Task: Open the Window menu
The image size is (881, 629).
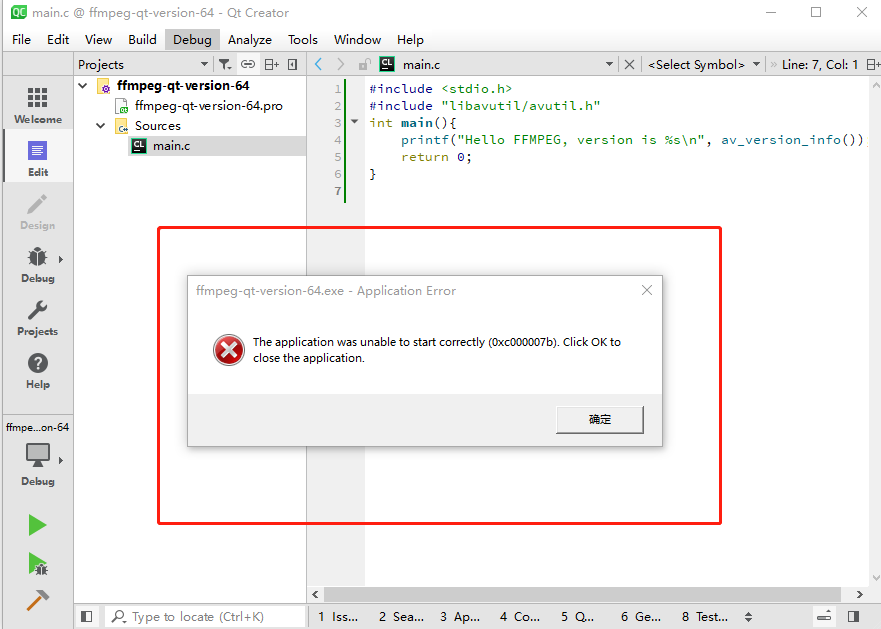Action: (x=357, y=40)
